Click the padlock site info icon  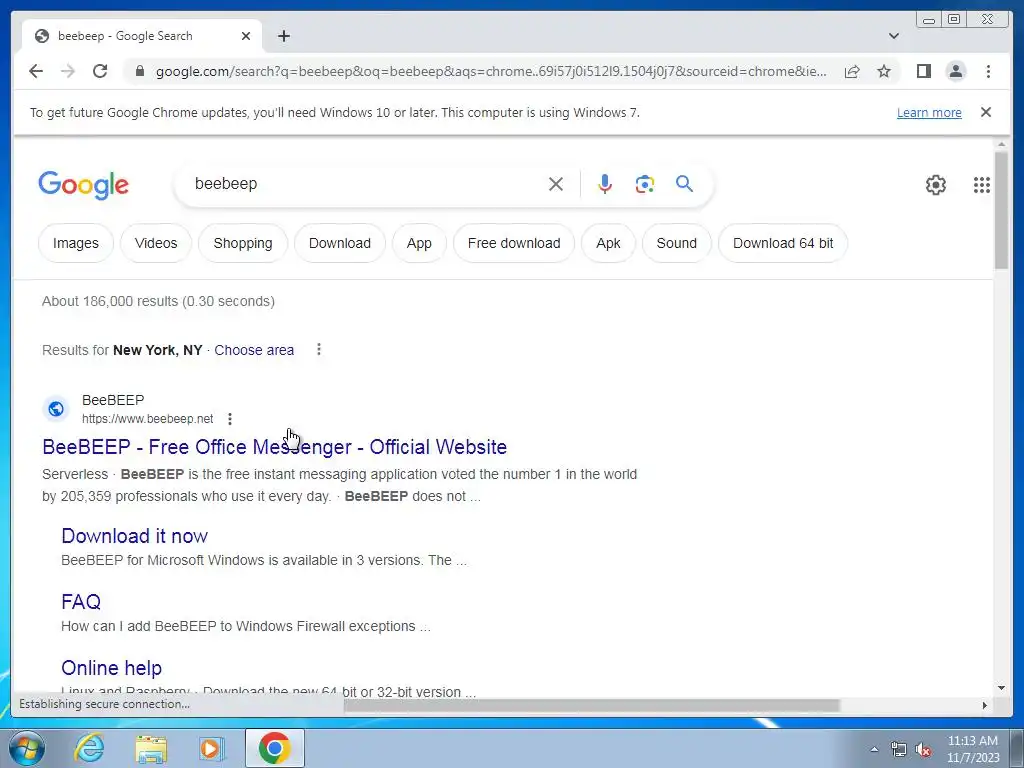click(x=139, y=71)
